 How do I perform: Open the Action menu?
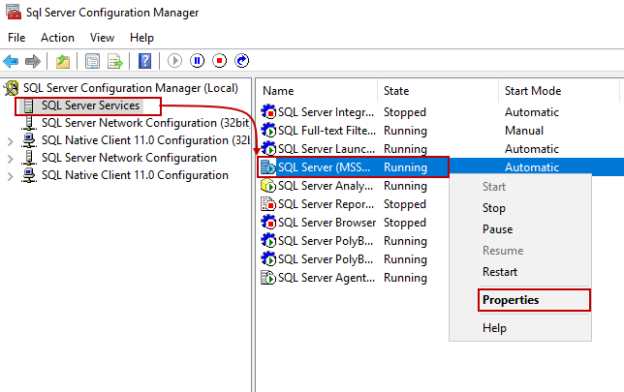57,38
